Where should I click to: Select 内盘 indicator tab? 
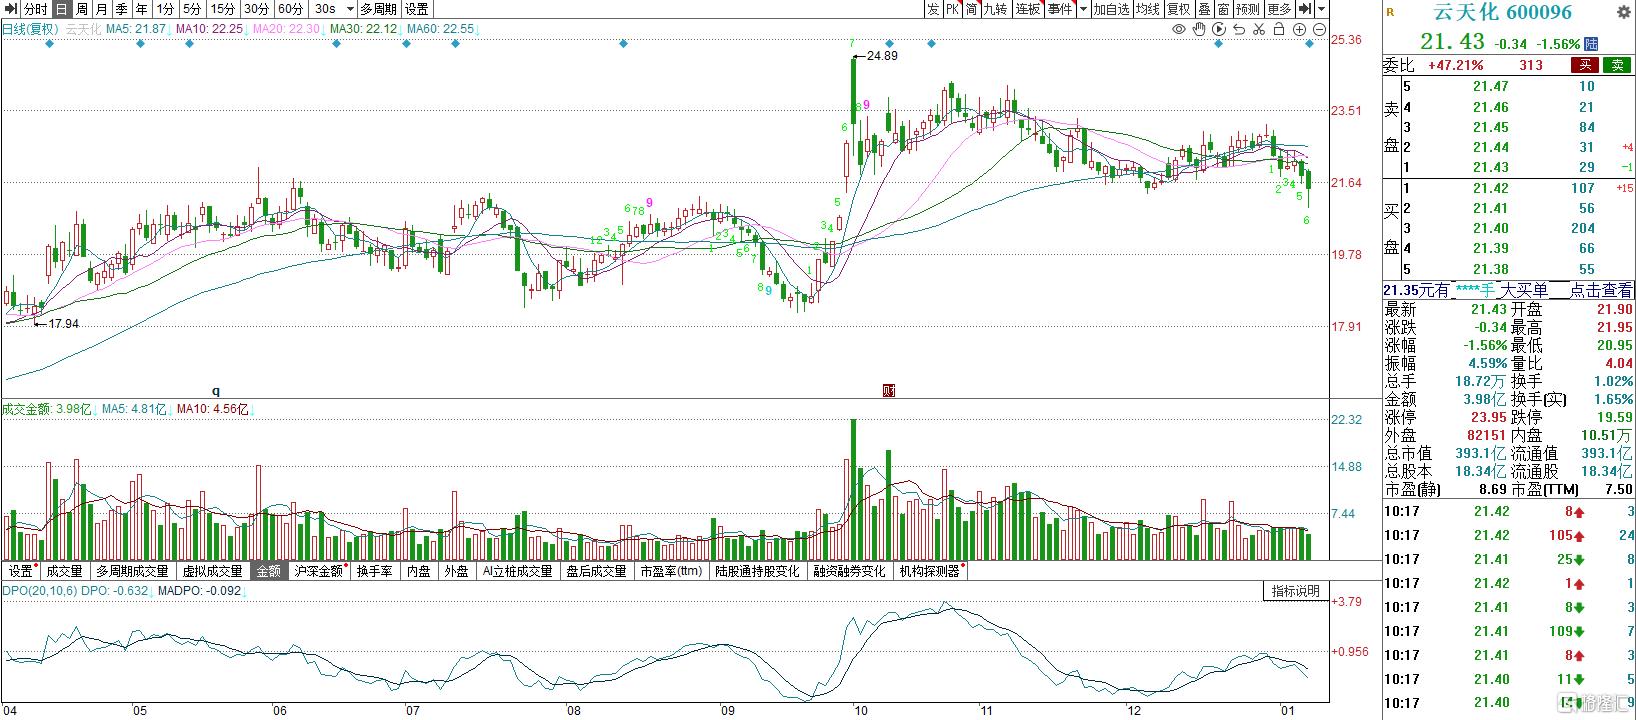coord(418,571)
